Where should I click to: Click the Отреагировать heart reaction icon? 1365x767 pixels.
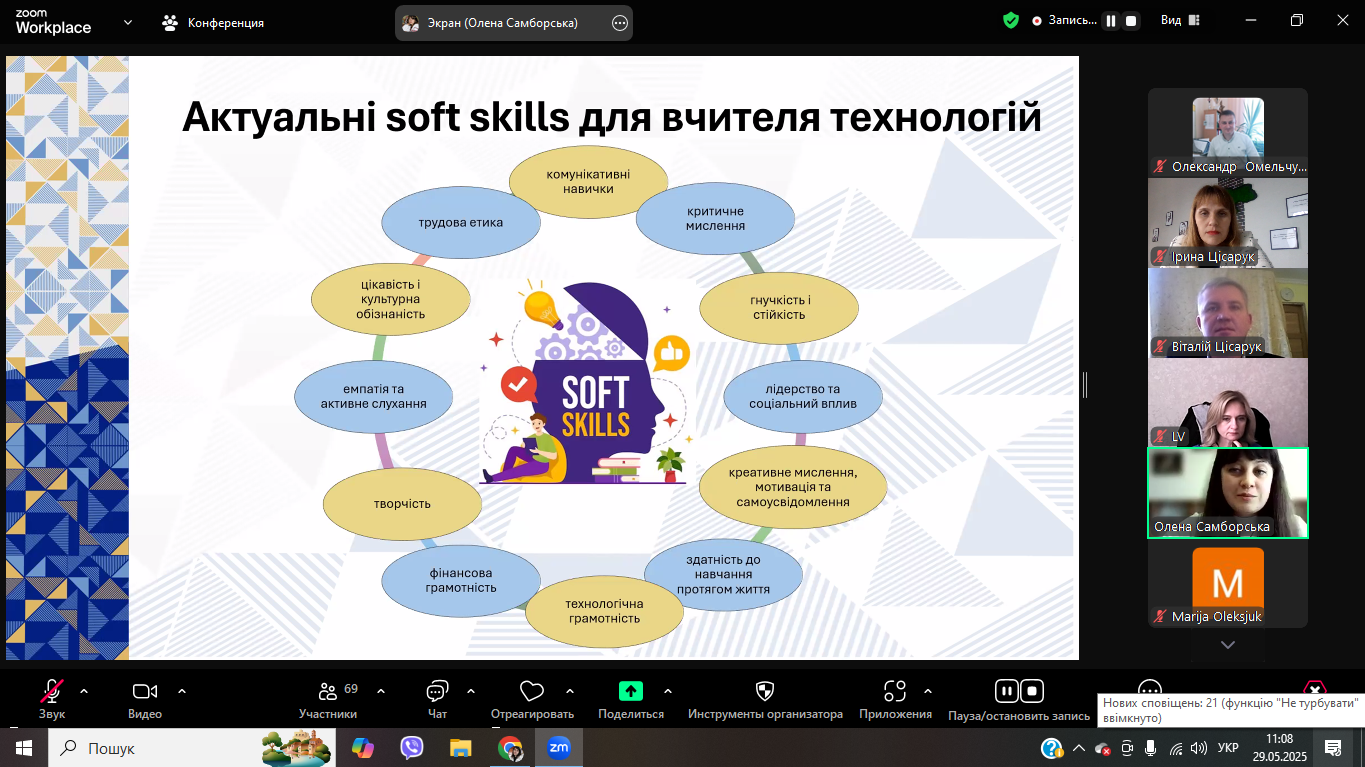(x=532, y=692)
